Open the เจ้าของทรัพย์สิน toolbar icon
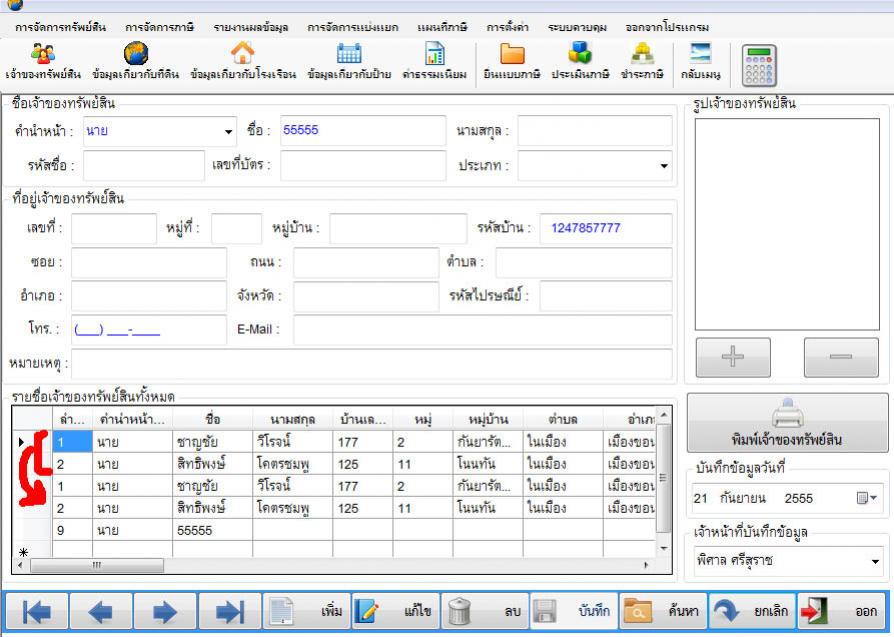Viewport: 894px width, 637px height. (x=43, y=54)
